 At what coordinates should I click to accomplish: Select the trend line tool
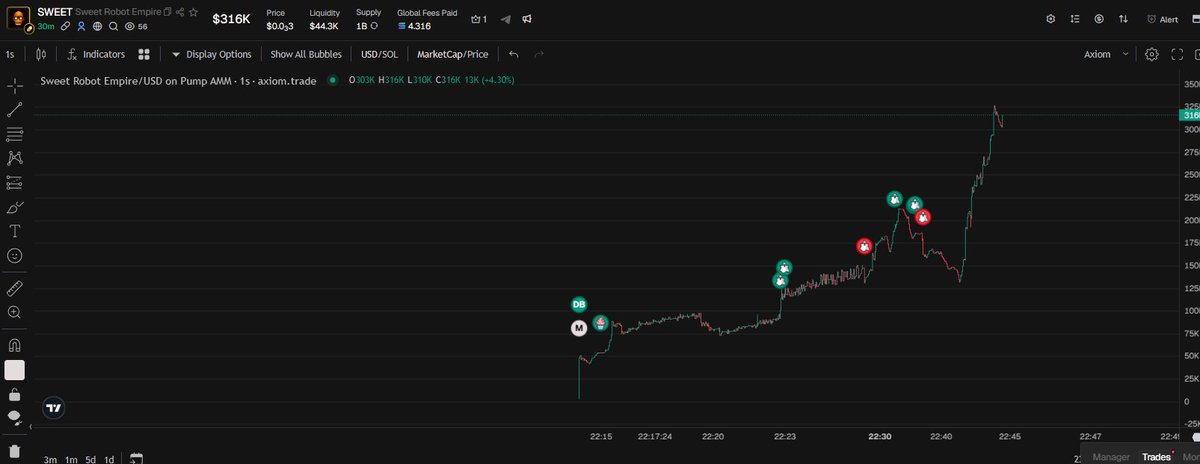click(x=15, y=110)
